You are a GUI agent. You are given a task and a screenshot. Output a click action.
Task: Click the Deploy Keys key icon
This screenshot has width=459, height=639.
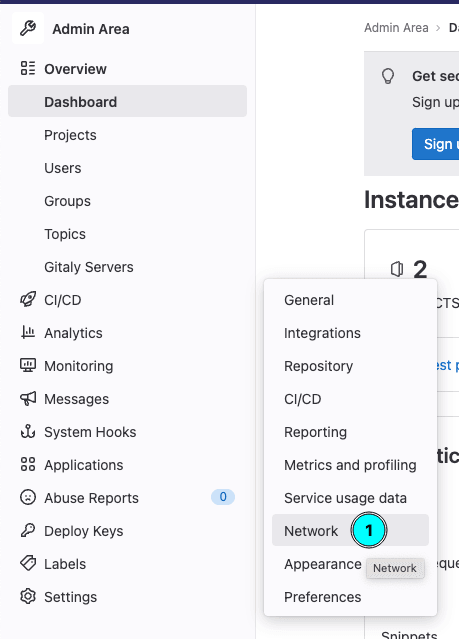click(28, 530)
